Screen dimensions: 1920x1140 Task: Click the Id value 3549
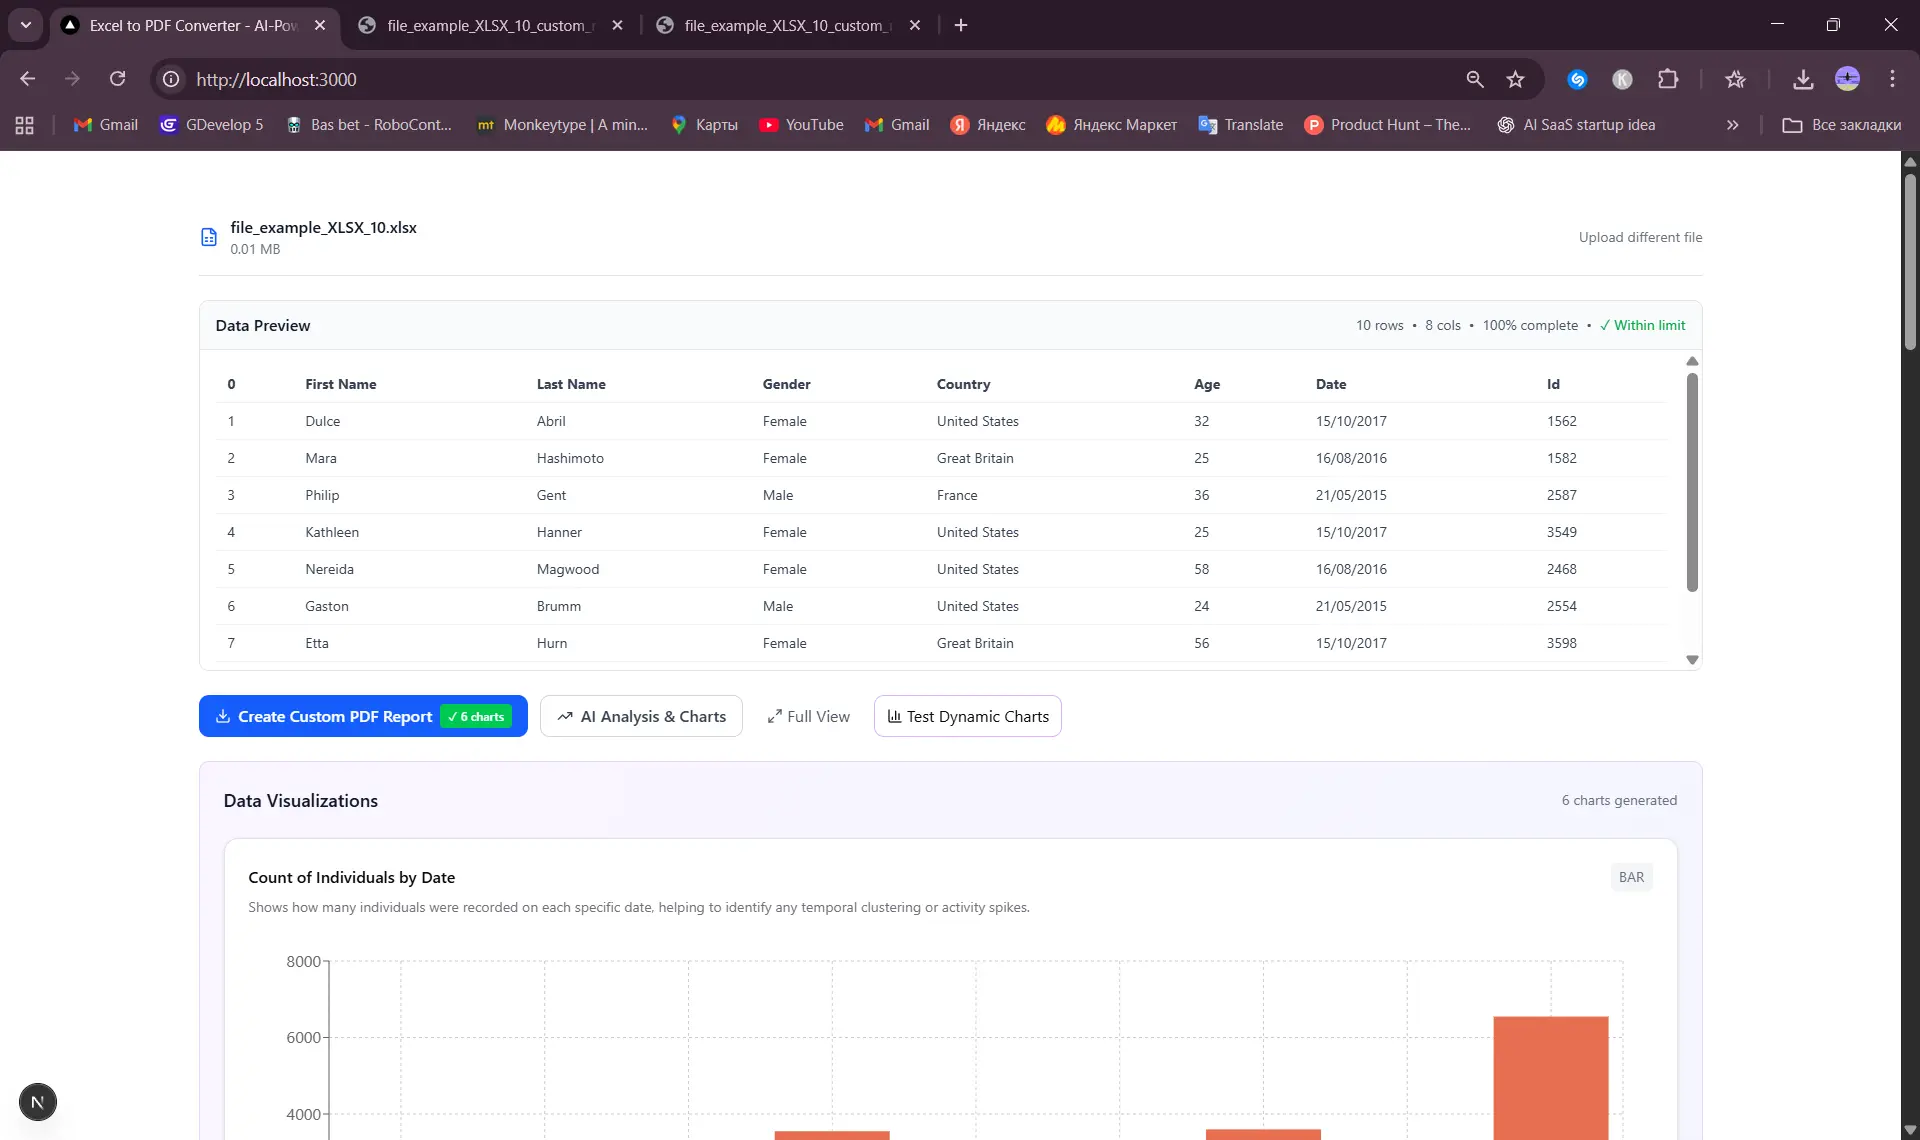pyautogui.click(x=1562, y=532)
